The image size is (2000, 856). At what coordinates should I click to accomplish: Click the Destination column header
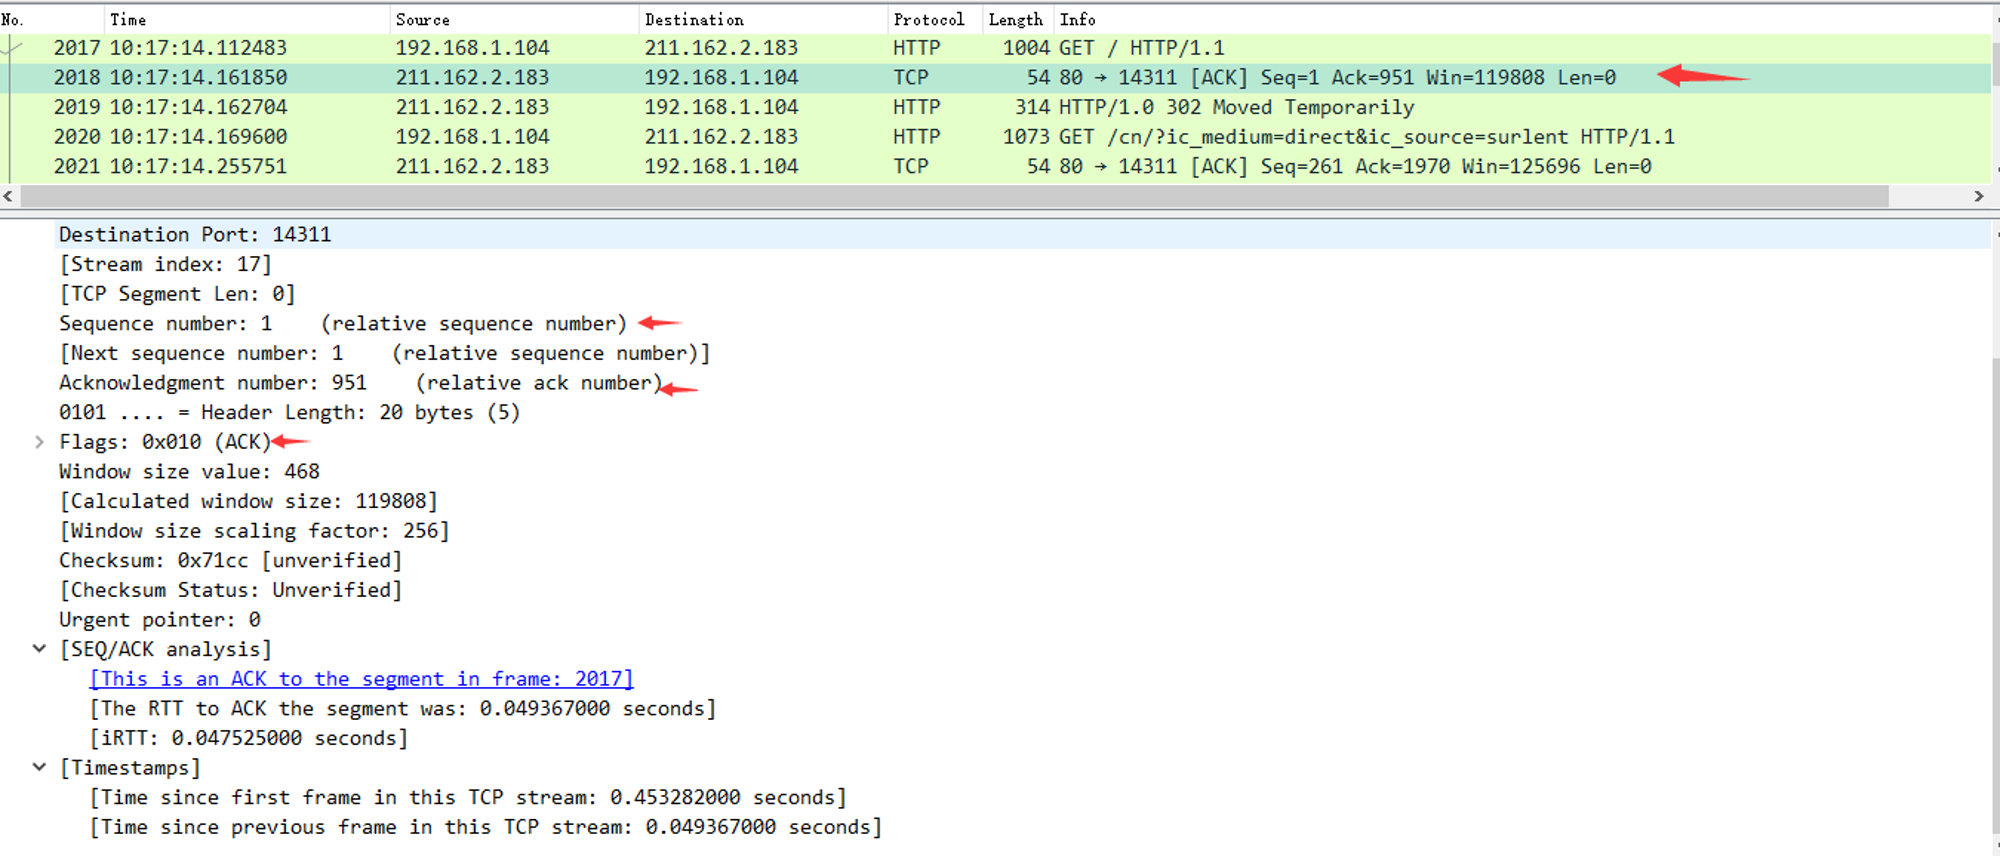click(x=763, y=19)
